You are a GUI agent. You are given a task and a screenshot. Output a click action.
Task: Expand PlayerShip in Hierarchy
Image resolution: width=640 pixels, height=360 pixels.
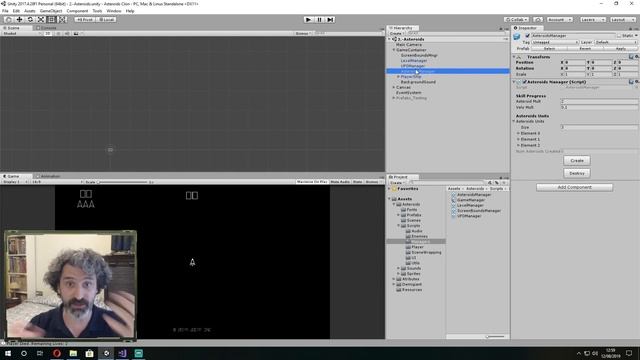tap(398, 77)
